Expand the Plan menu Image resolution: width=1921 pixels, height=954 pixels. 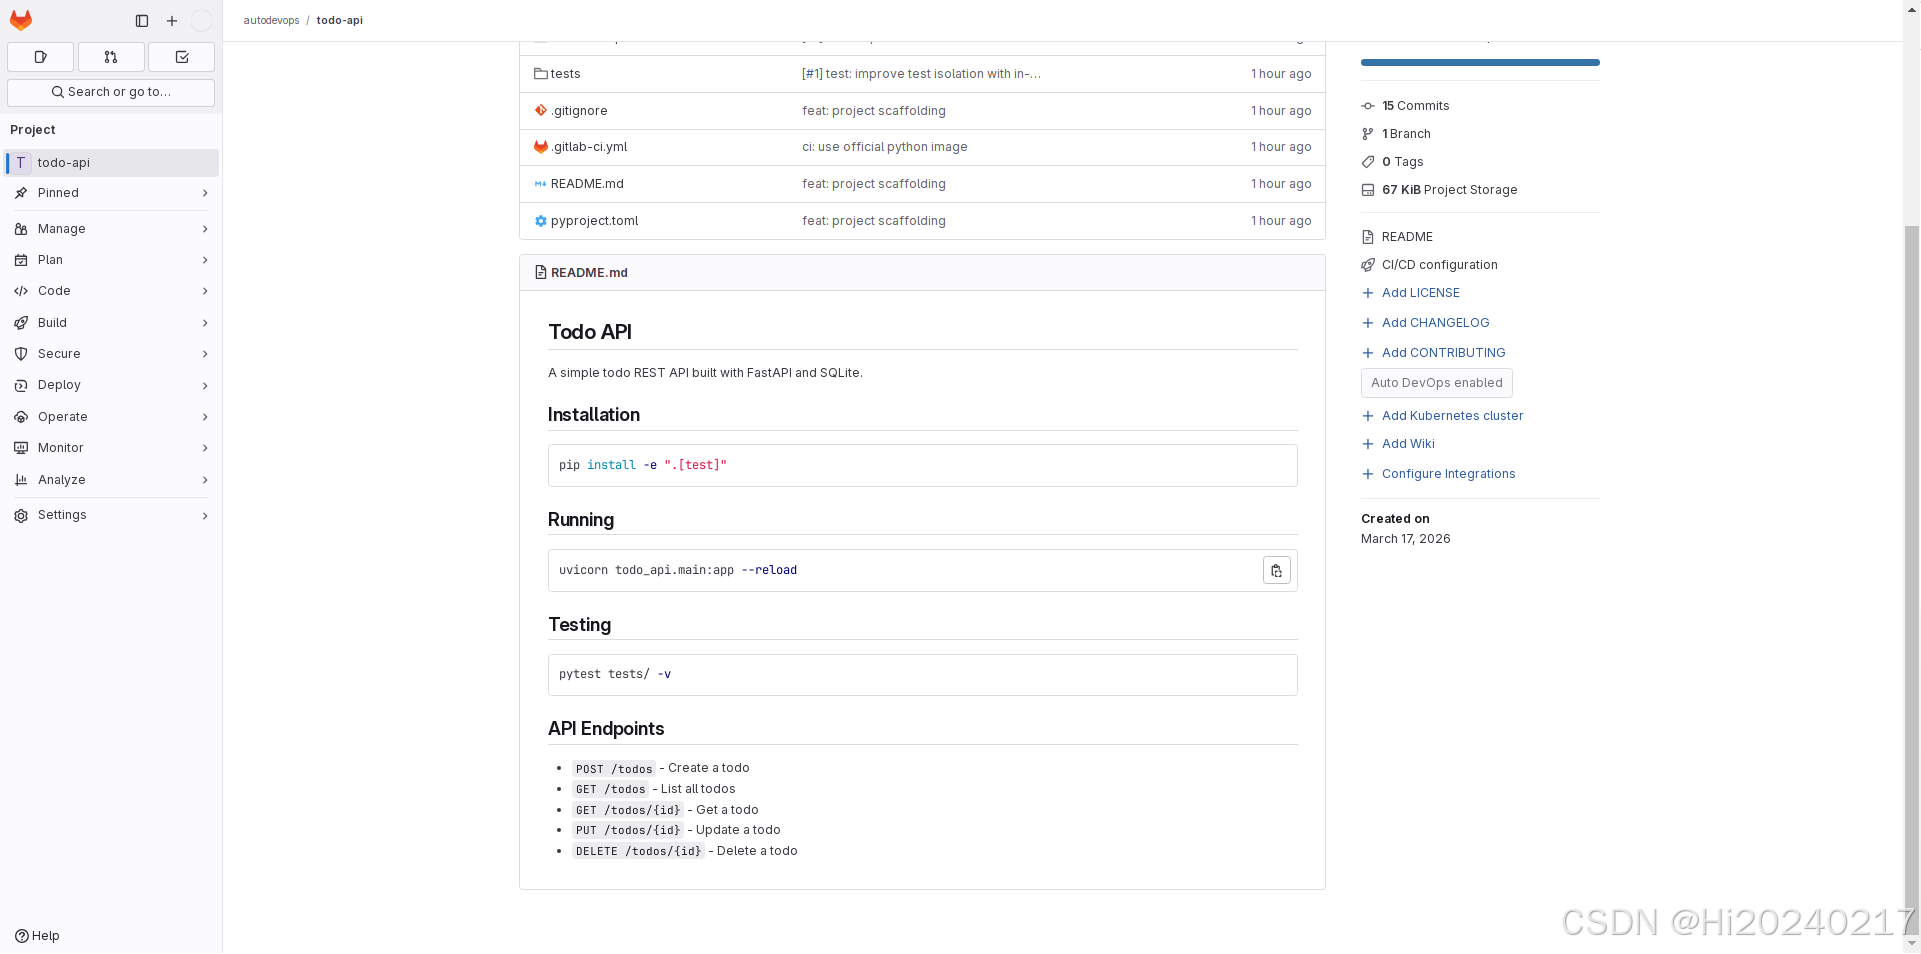click(111, 260)
